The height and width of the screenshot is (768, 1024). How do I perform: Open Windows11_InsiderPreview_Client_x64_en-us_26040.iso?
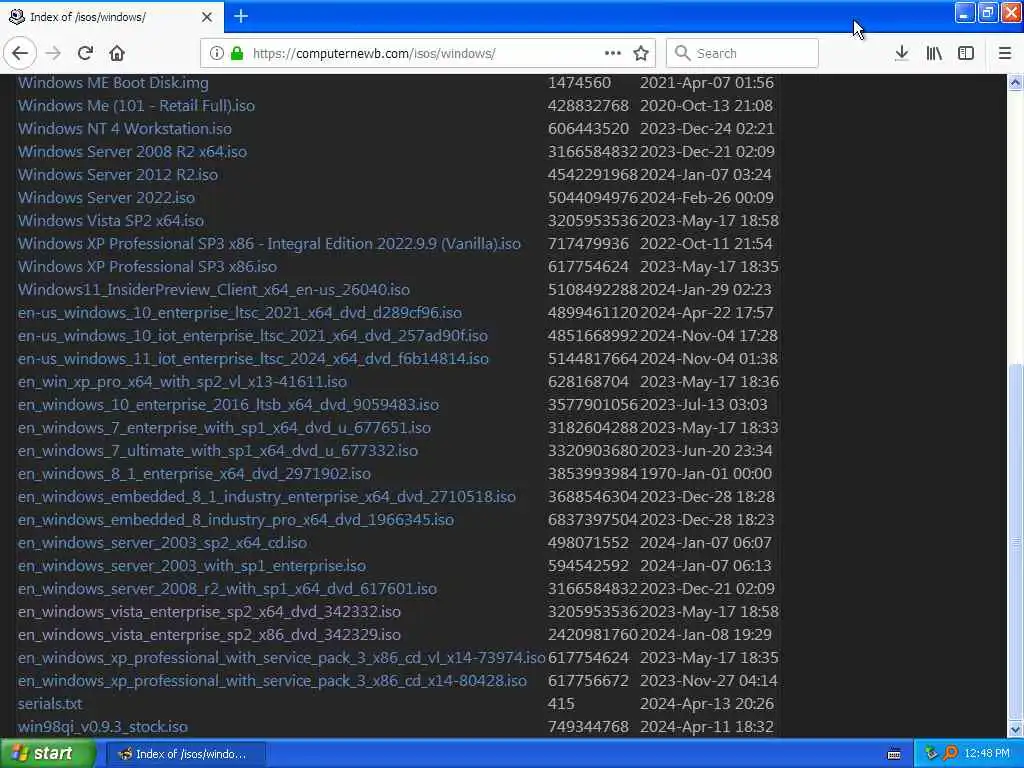click(214, 289)
